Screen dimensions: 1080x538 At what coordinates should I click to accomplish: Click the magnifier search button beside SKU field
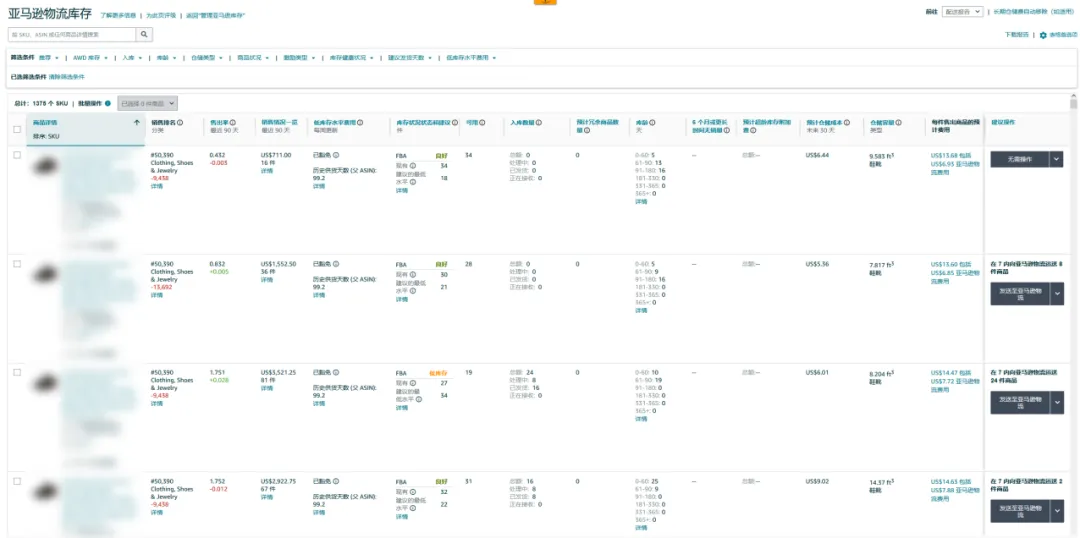(x=144, y=34)
